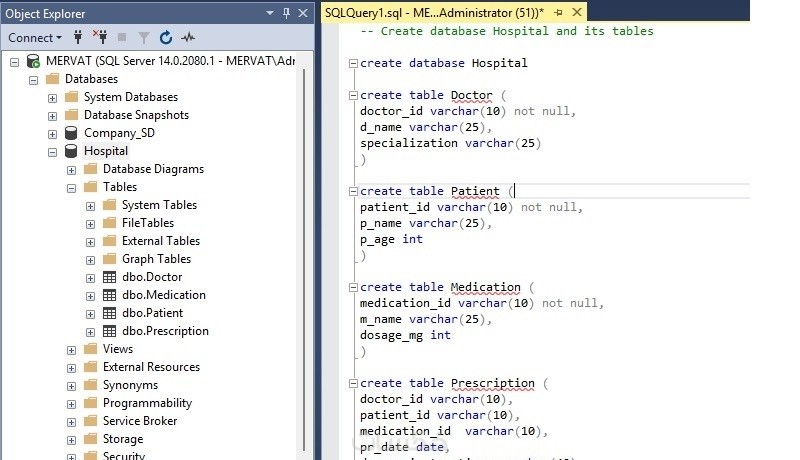This screenshot has height=460, width=800.
Task: Select the Database Diagrams folder icon
Action: point(90,168)
